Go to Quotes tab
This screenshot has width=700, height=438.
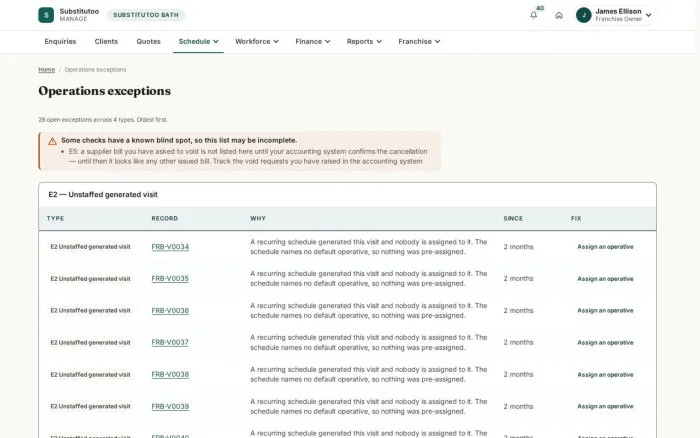click(148, 42)
